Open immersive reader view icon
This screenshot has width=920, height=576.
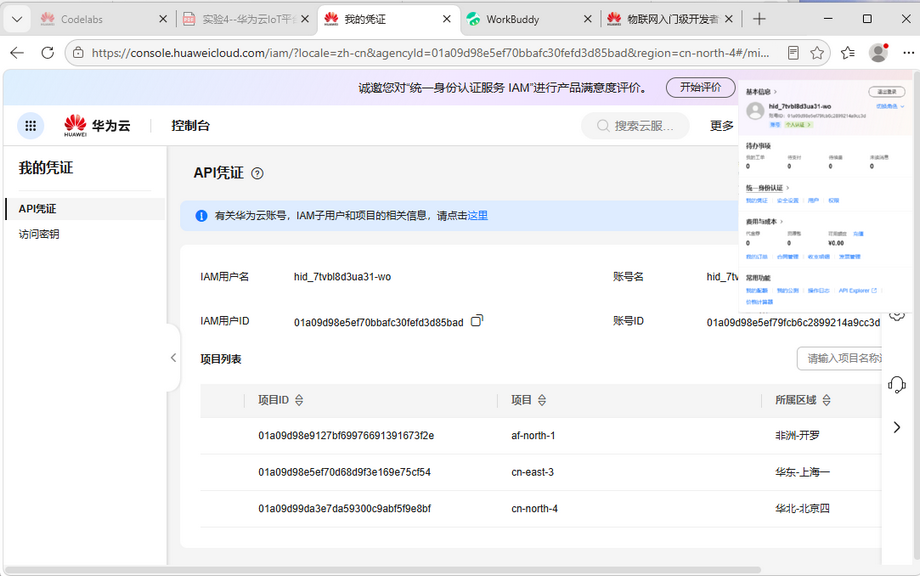click(x=793, y=53)
